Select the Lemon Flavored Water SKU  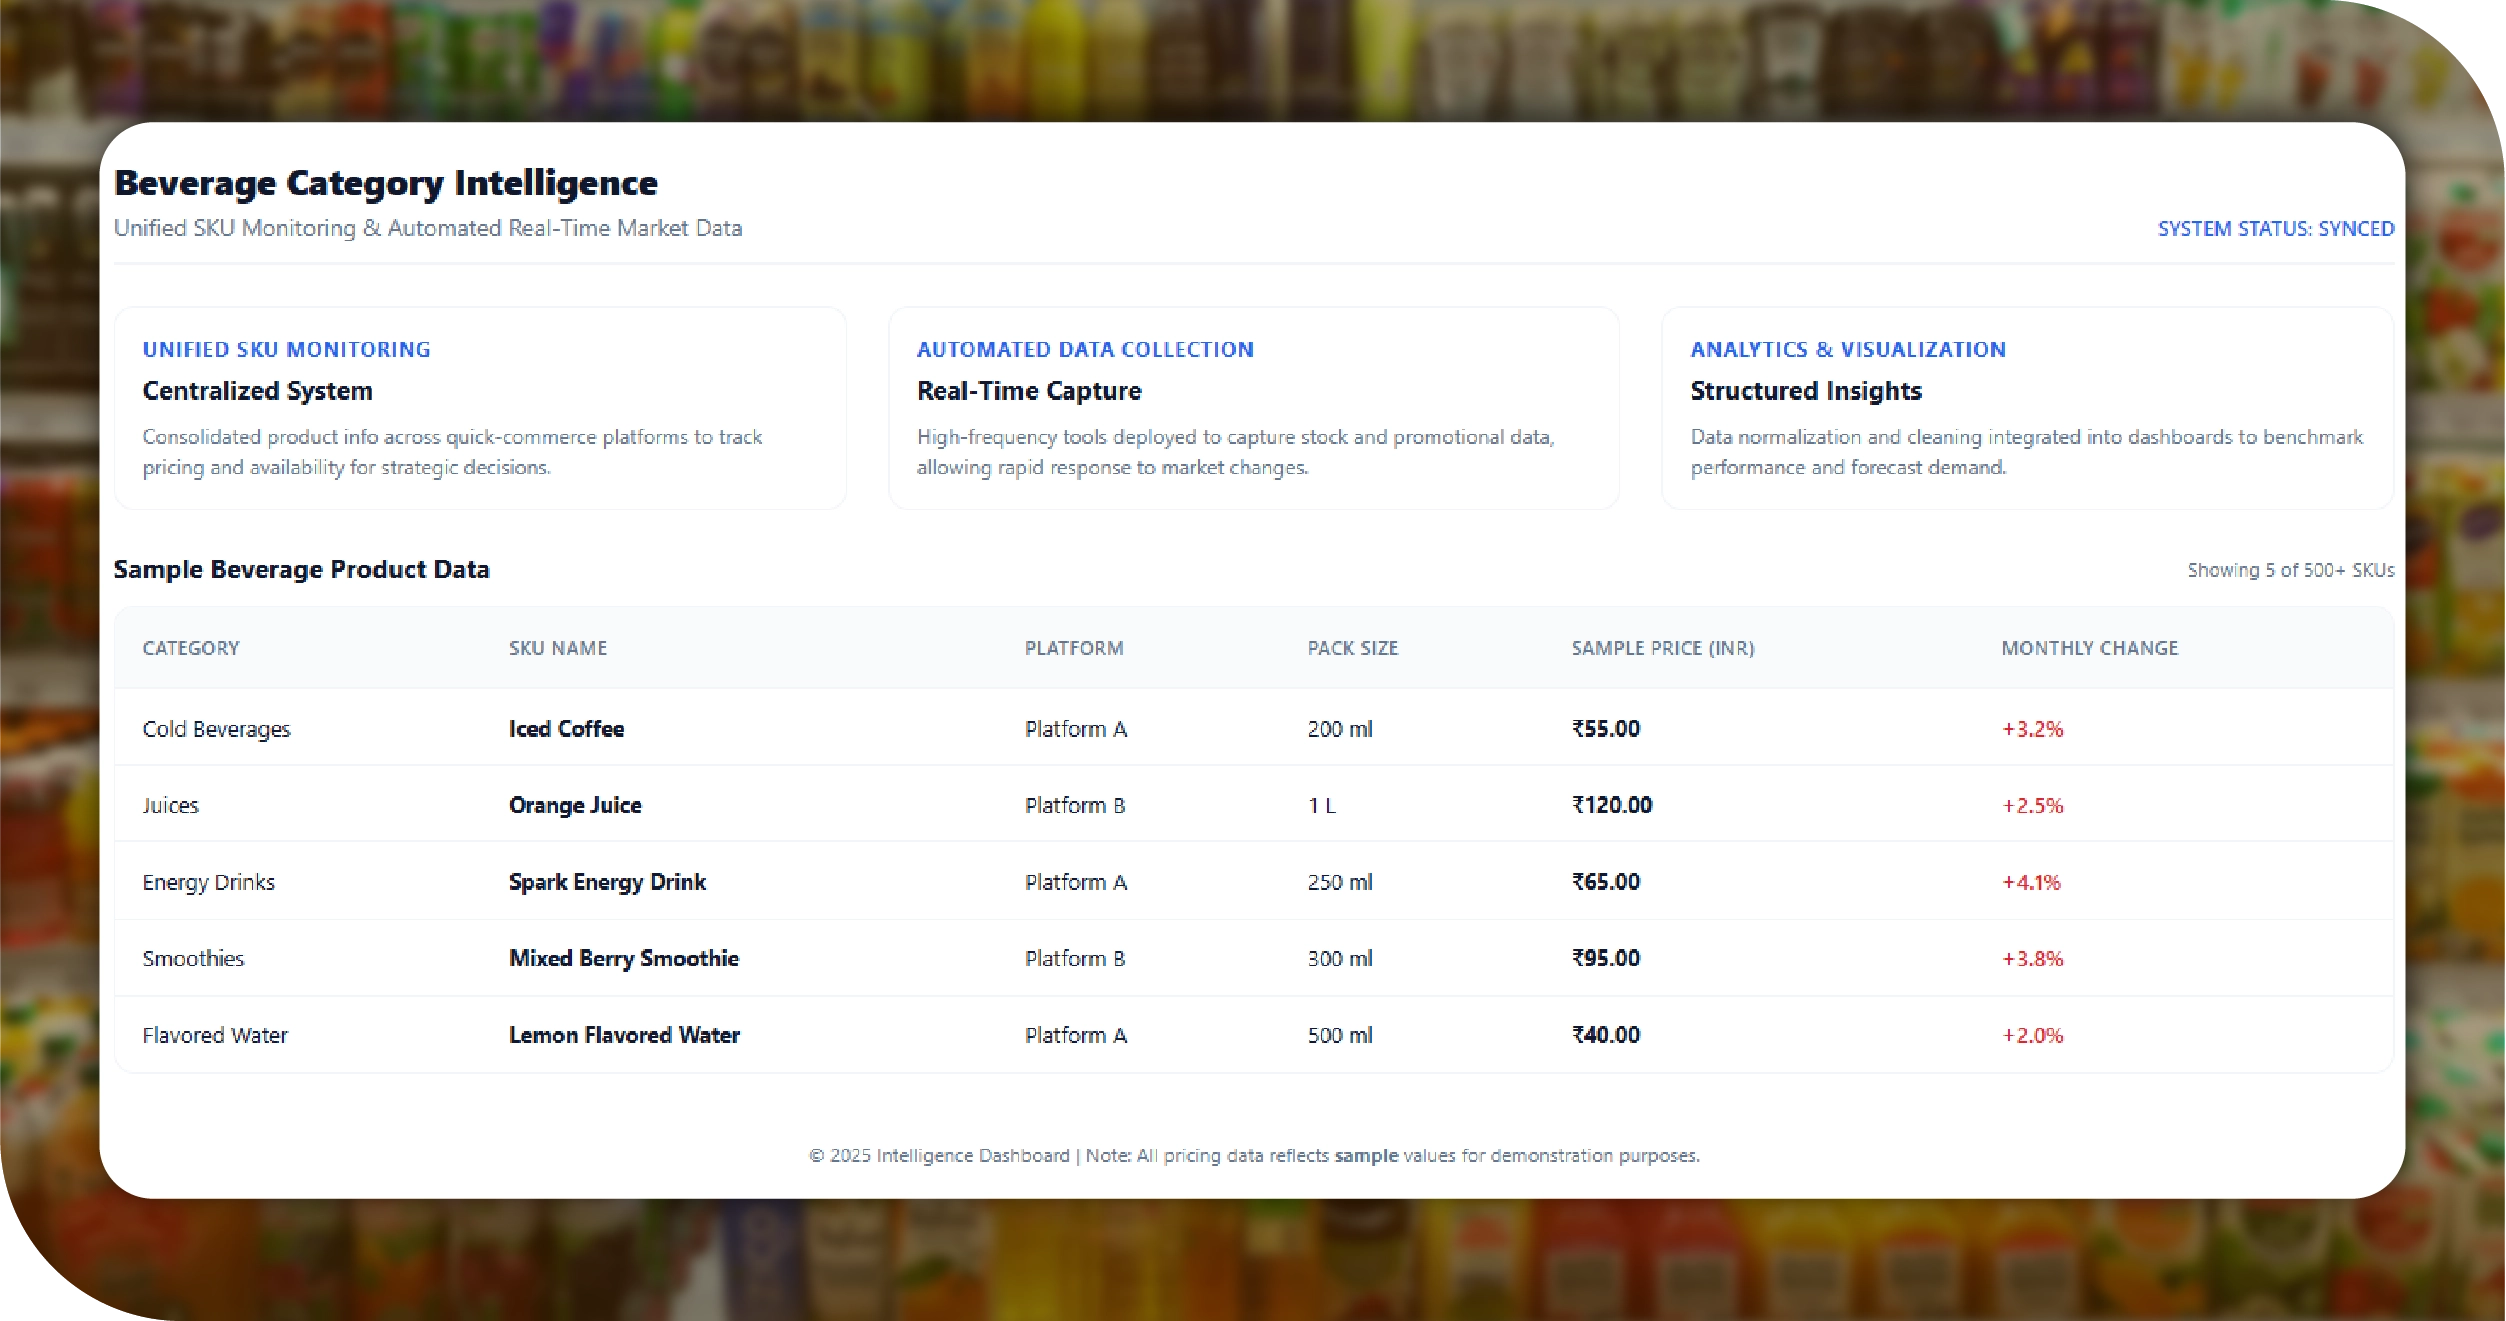(624, 1035)
